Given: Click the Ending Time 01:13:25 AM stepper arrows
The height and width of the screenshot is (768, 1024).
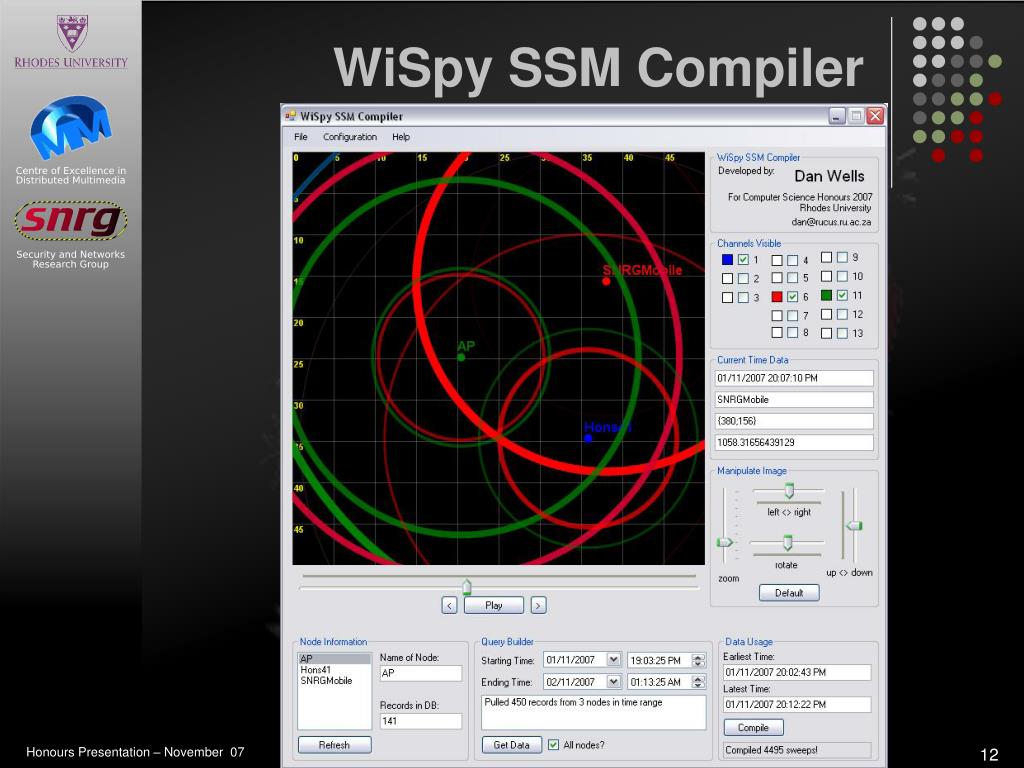Looking at the screenshot, I should (x=699, y=682).
